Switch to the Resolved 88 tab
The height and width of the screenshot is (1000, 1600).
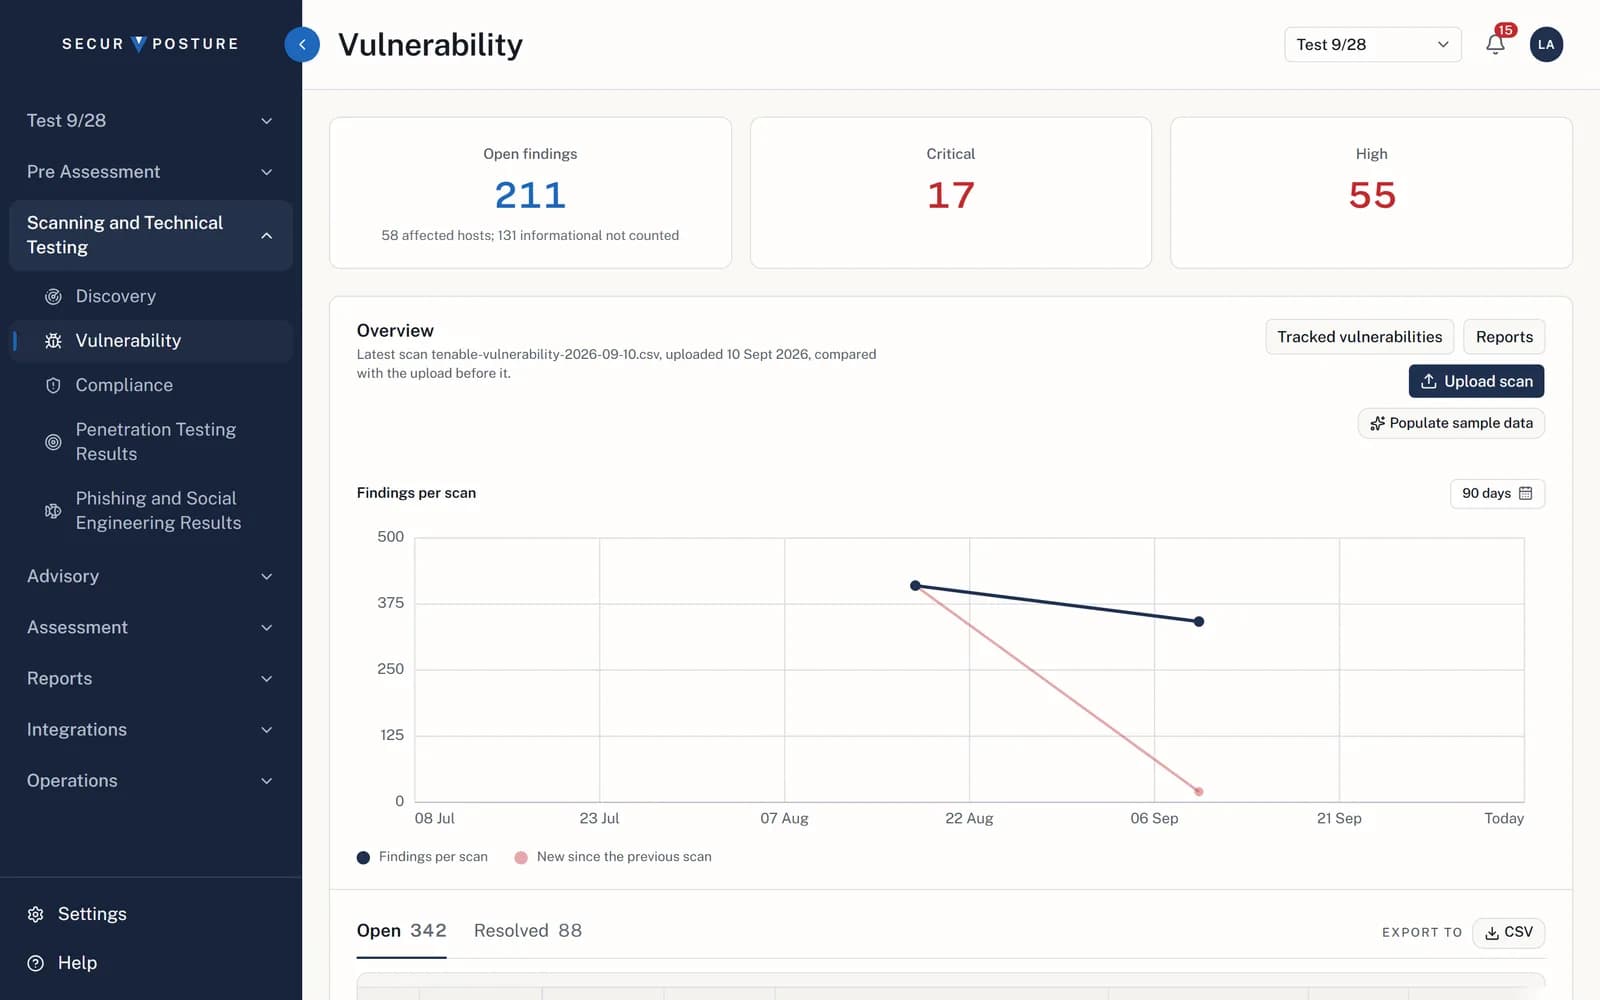(527, 931)
